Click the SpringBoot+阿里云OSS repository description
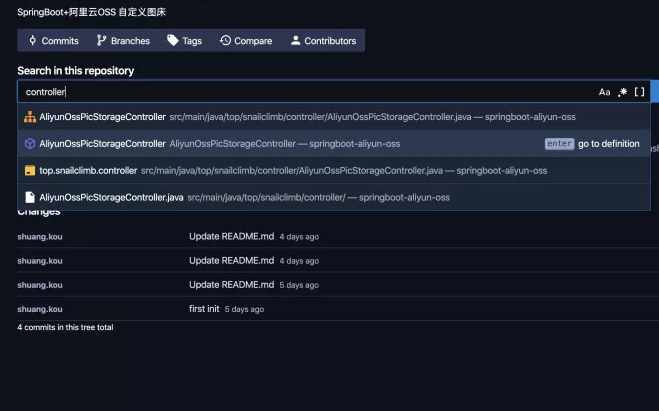 coord(92,12)
